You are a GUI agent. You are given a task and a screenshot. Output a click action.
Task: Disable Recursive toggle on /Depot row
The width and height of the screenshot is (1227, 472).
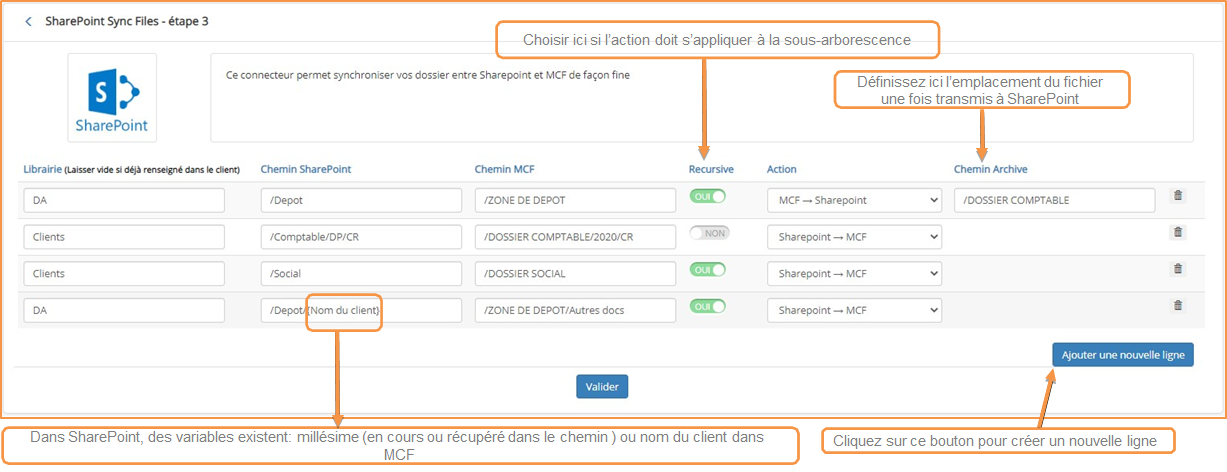pyautogui.click(x=708, y=196)
